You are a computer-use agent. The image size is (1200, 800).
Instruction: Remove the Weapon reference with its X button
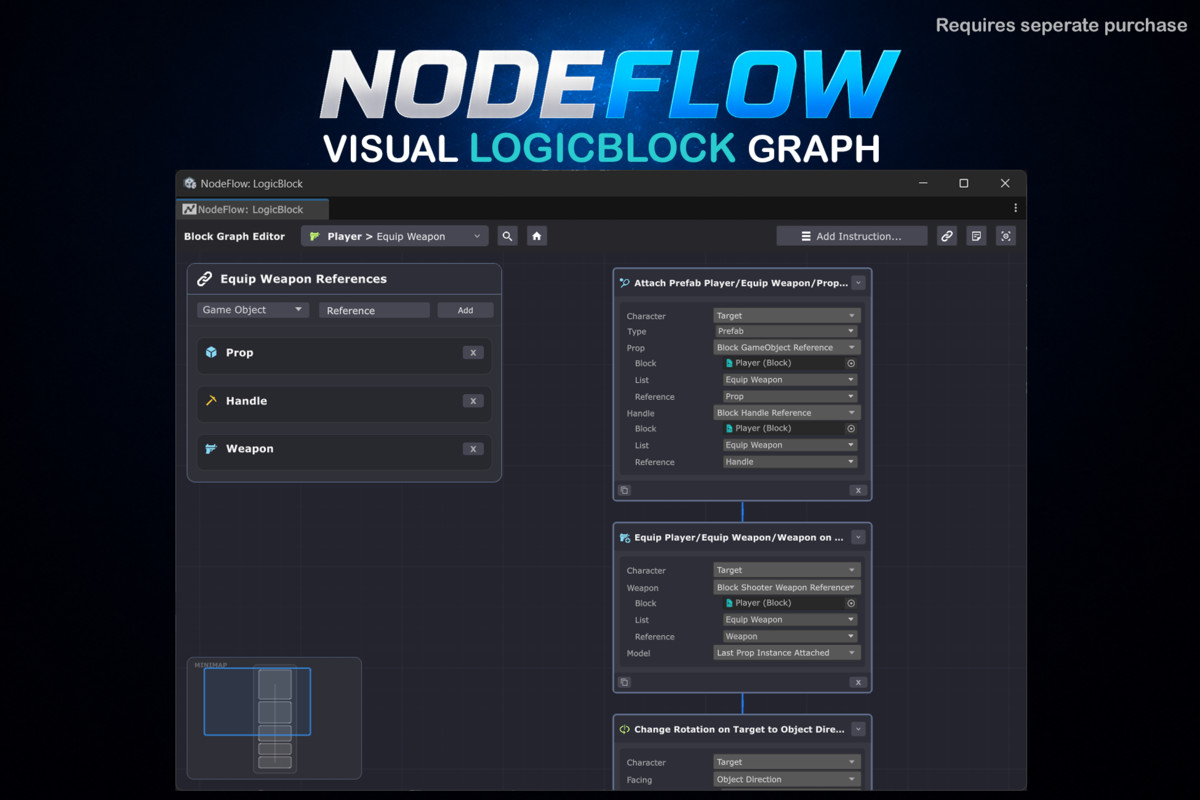474,449
